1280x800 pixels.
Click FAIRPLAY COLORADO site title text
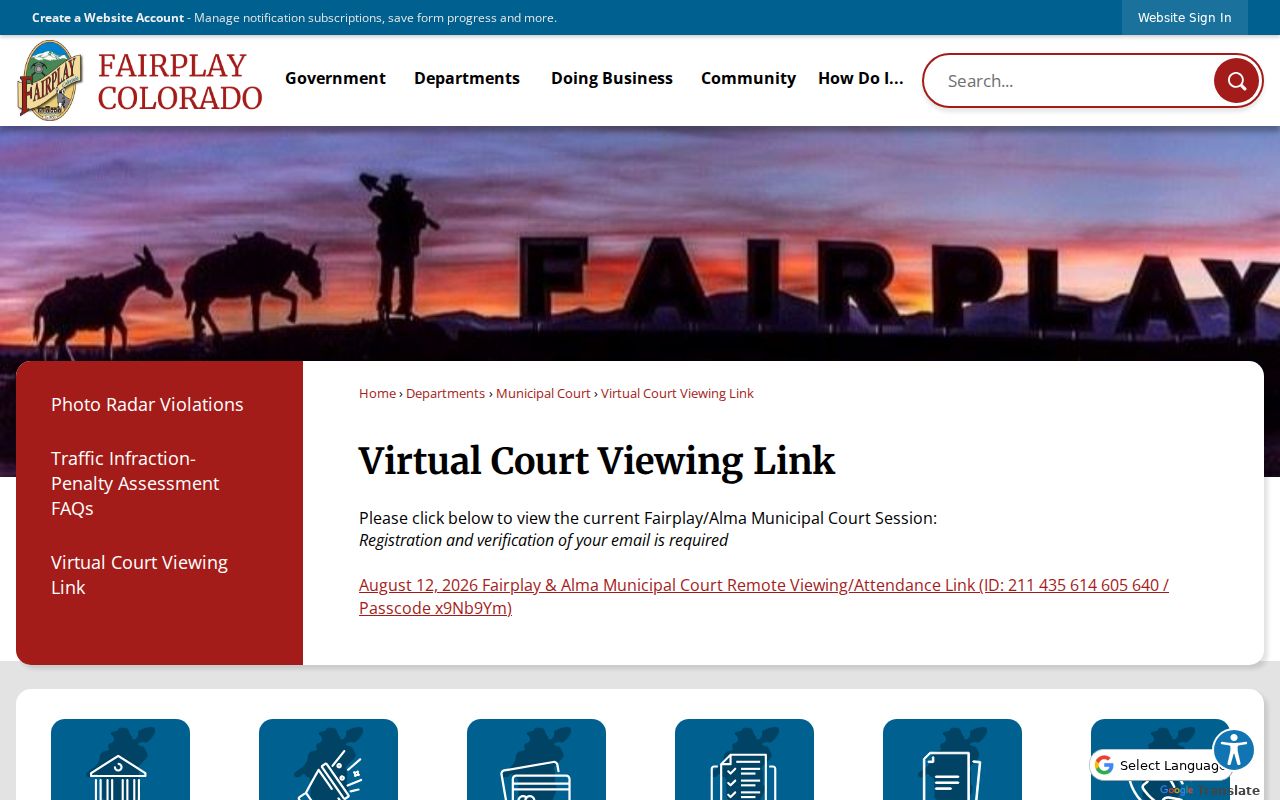(x=180, y=81)
